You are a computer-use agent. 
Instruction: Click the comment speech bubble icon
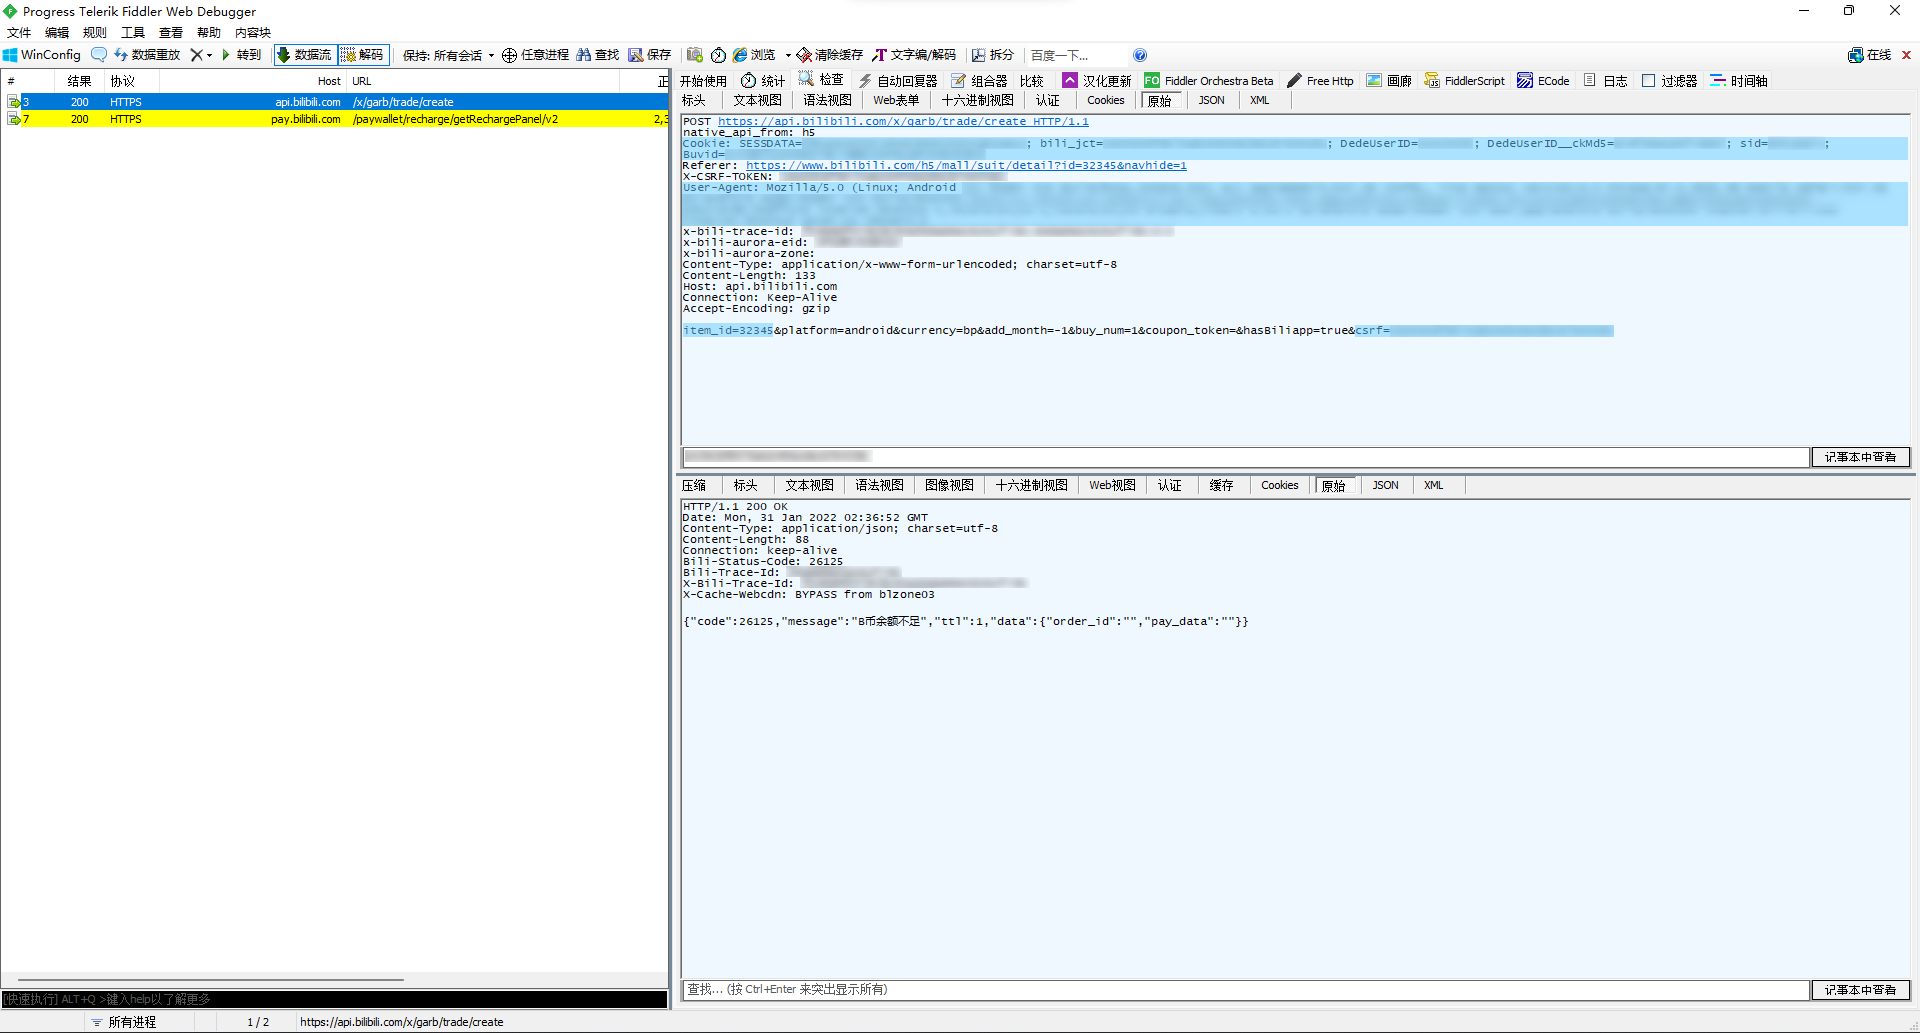pyautogui.click(x=99, y=55)
